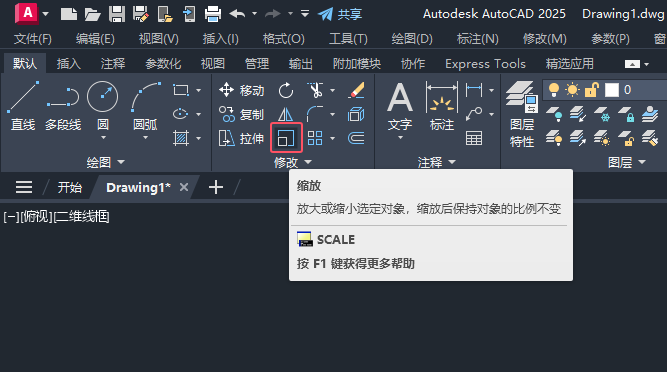Expand the Layers (图层) panel

(627, 162)
